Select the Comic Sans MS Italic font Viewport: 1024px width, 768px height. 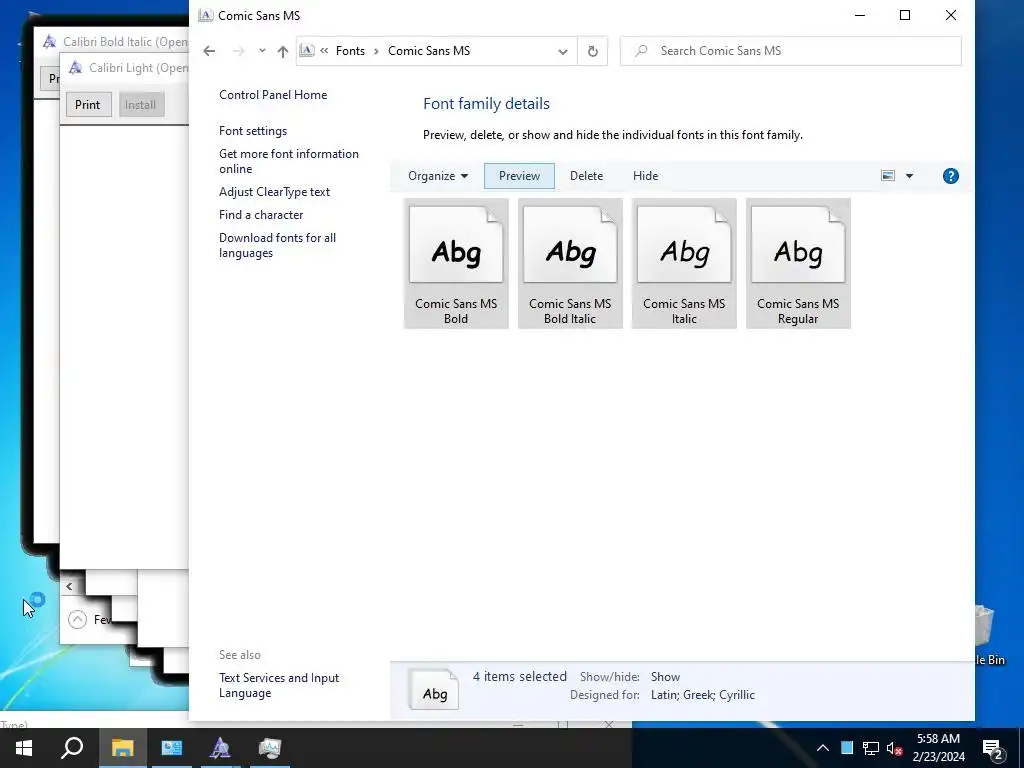click(x=684, y=263)
